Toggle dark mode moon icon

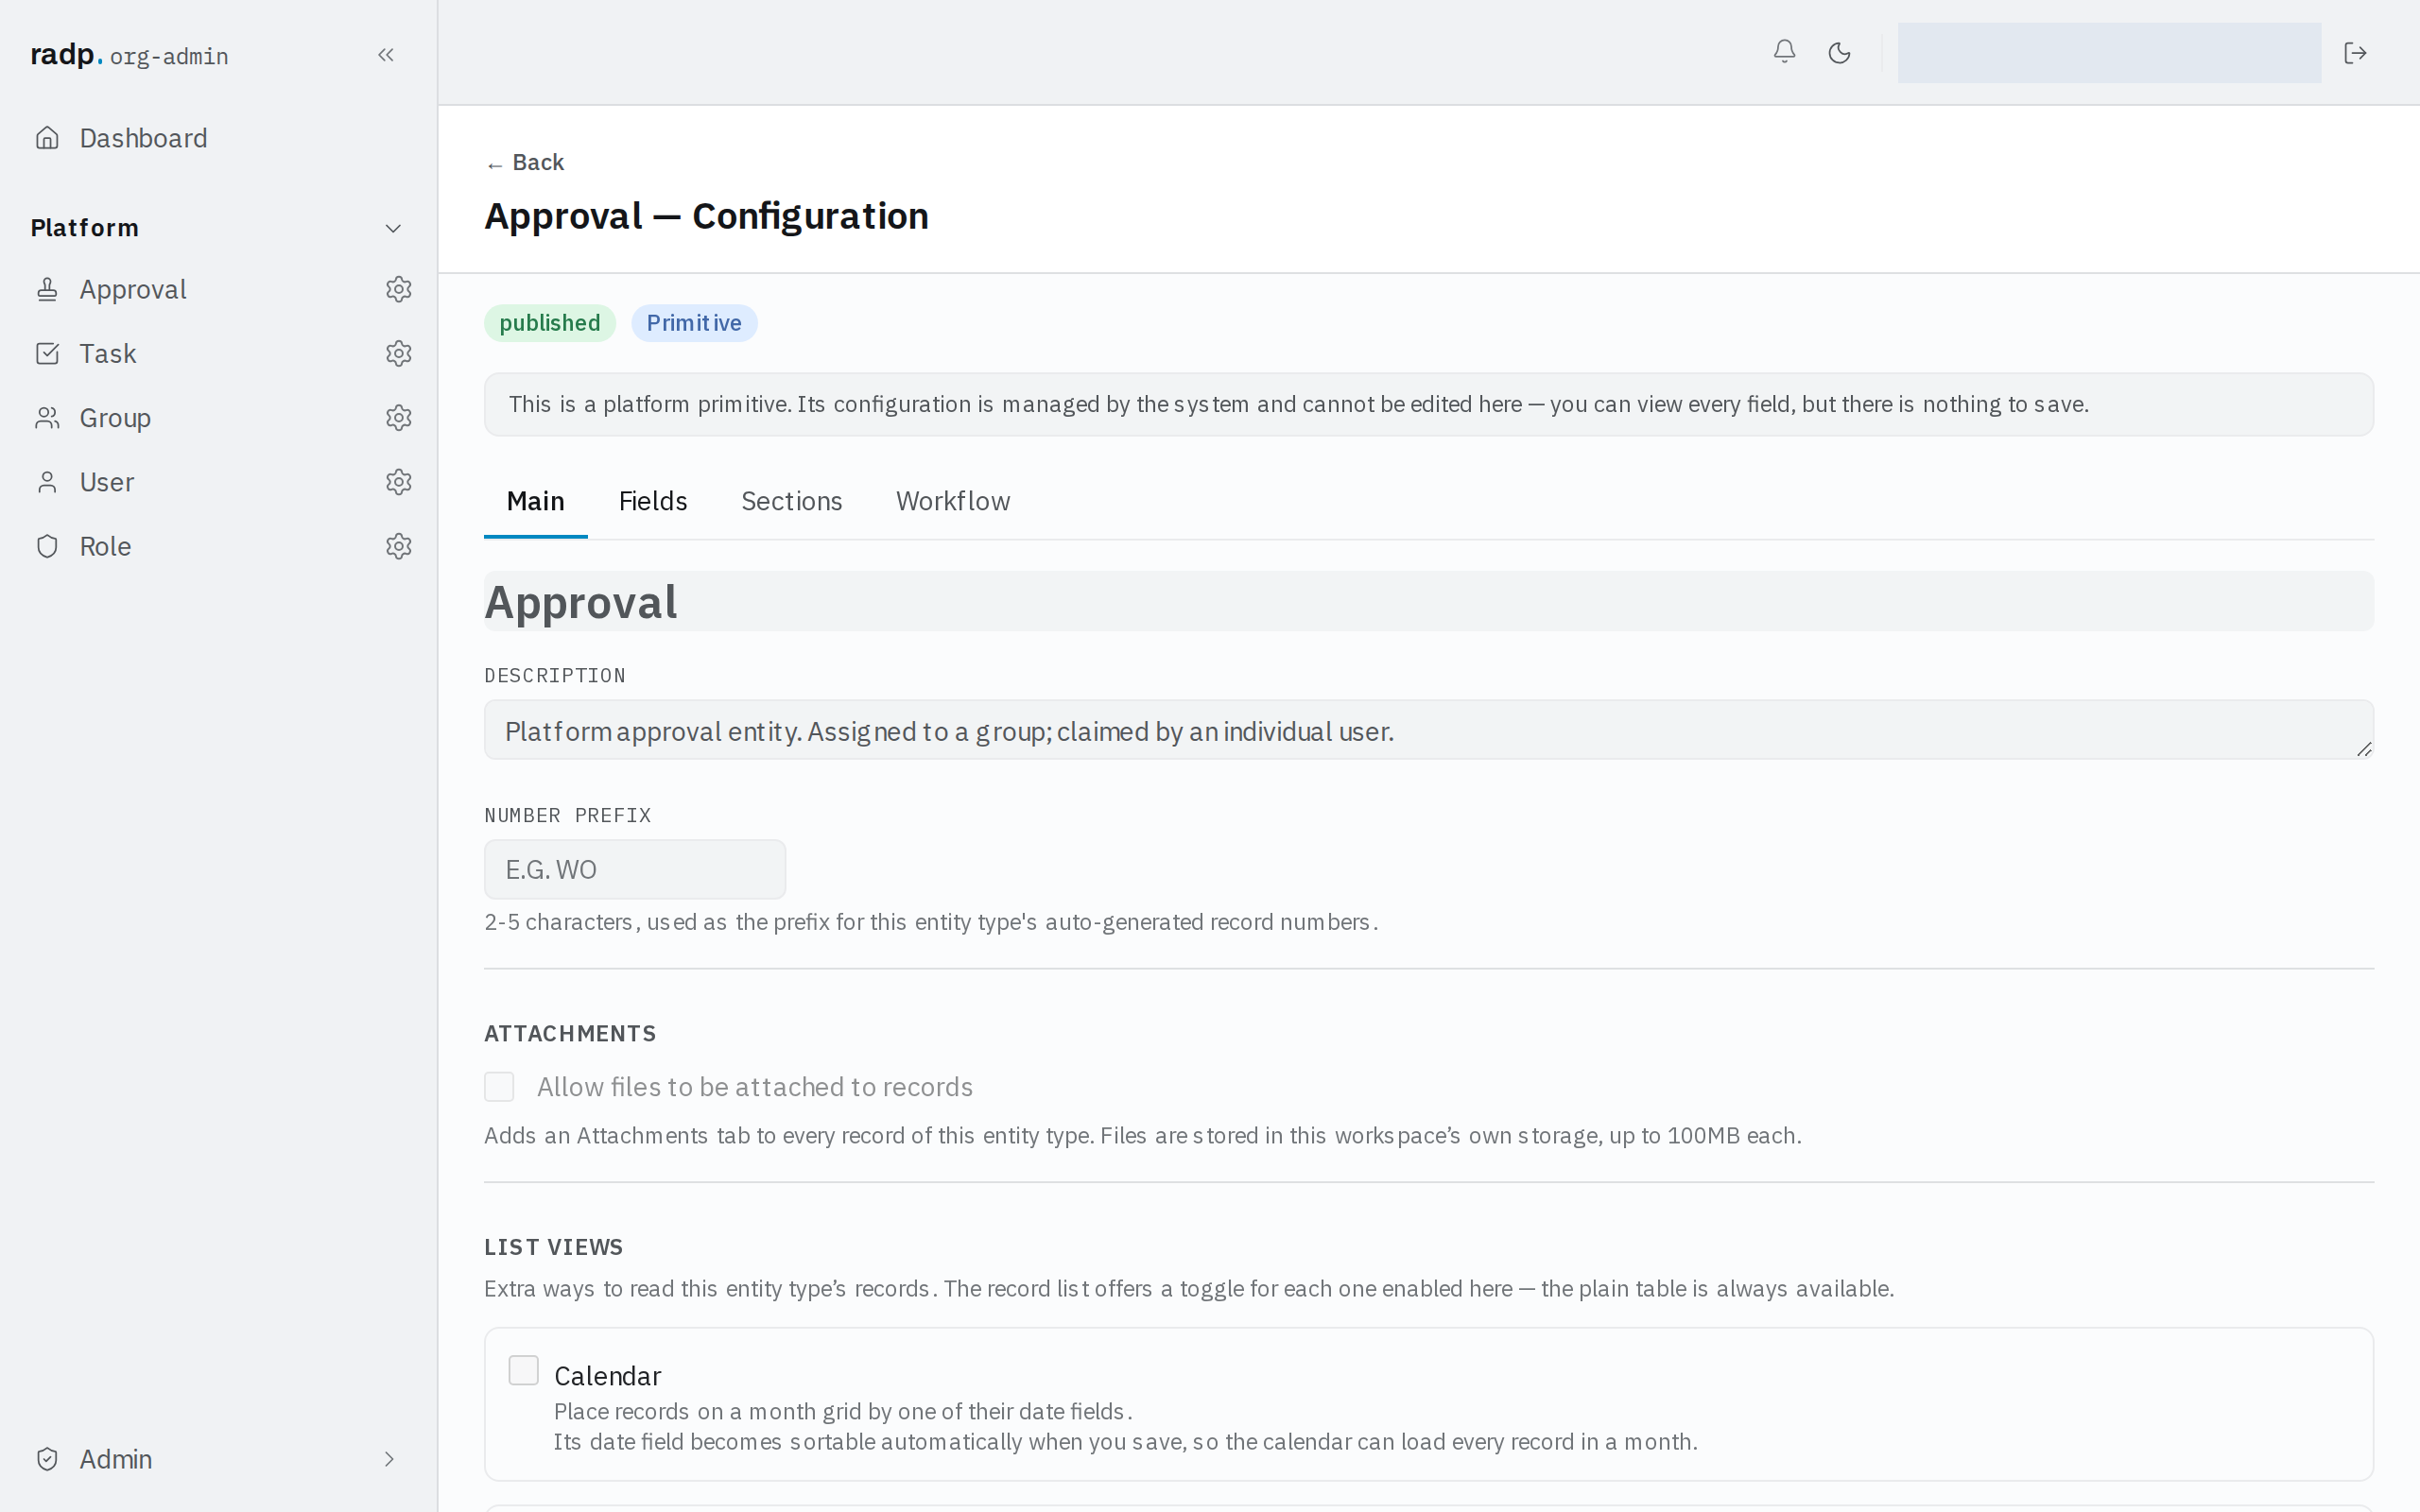(x=1839, y=52)
